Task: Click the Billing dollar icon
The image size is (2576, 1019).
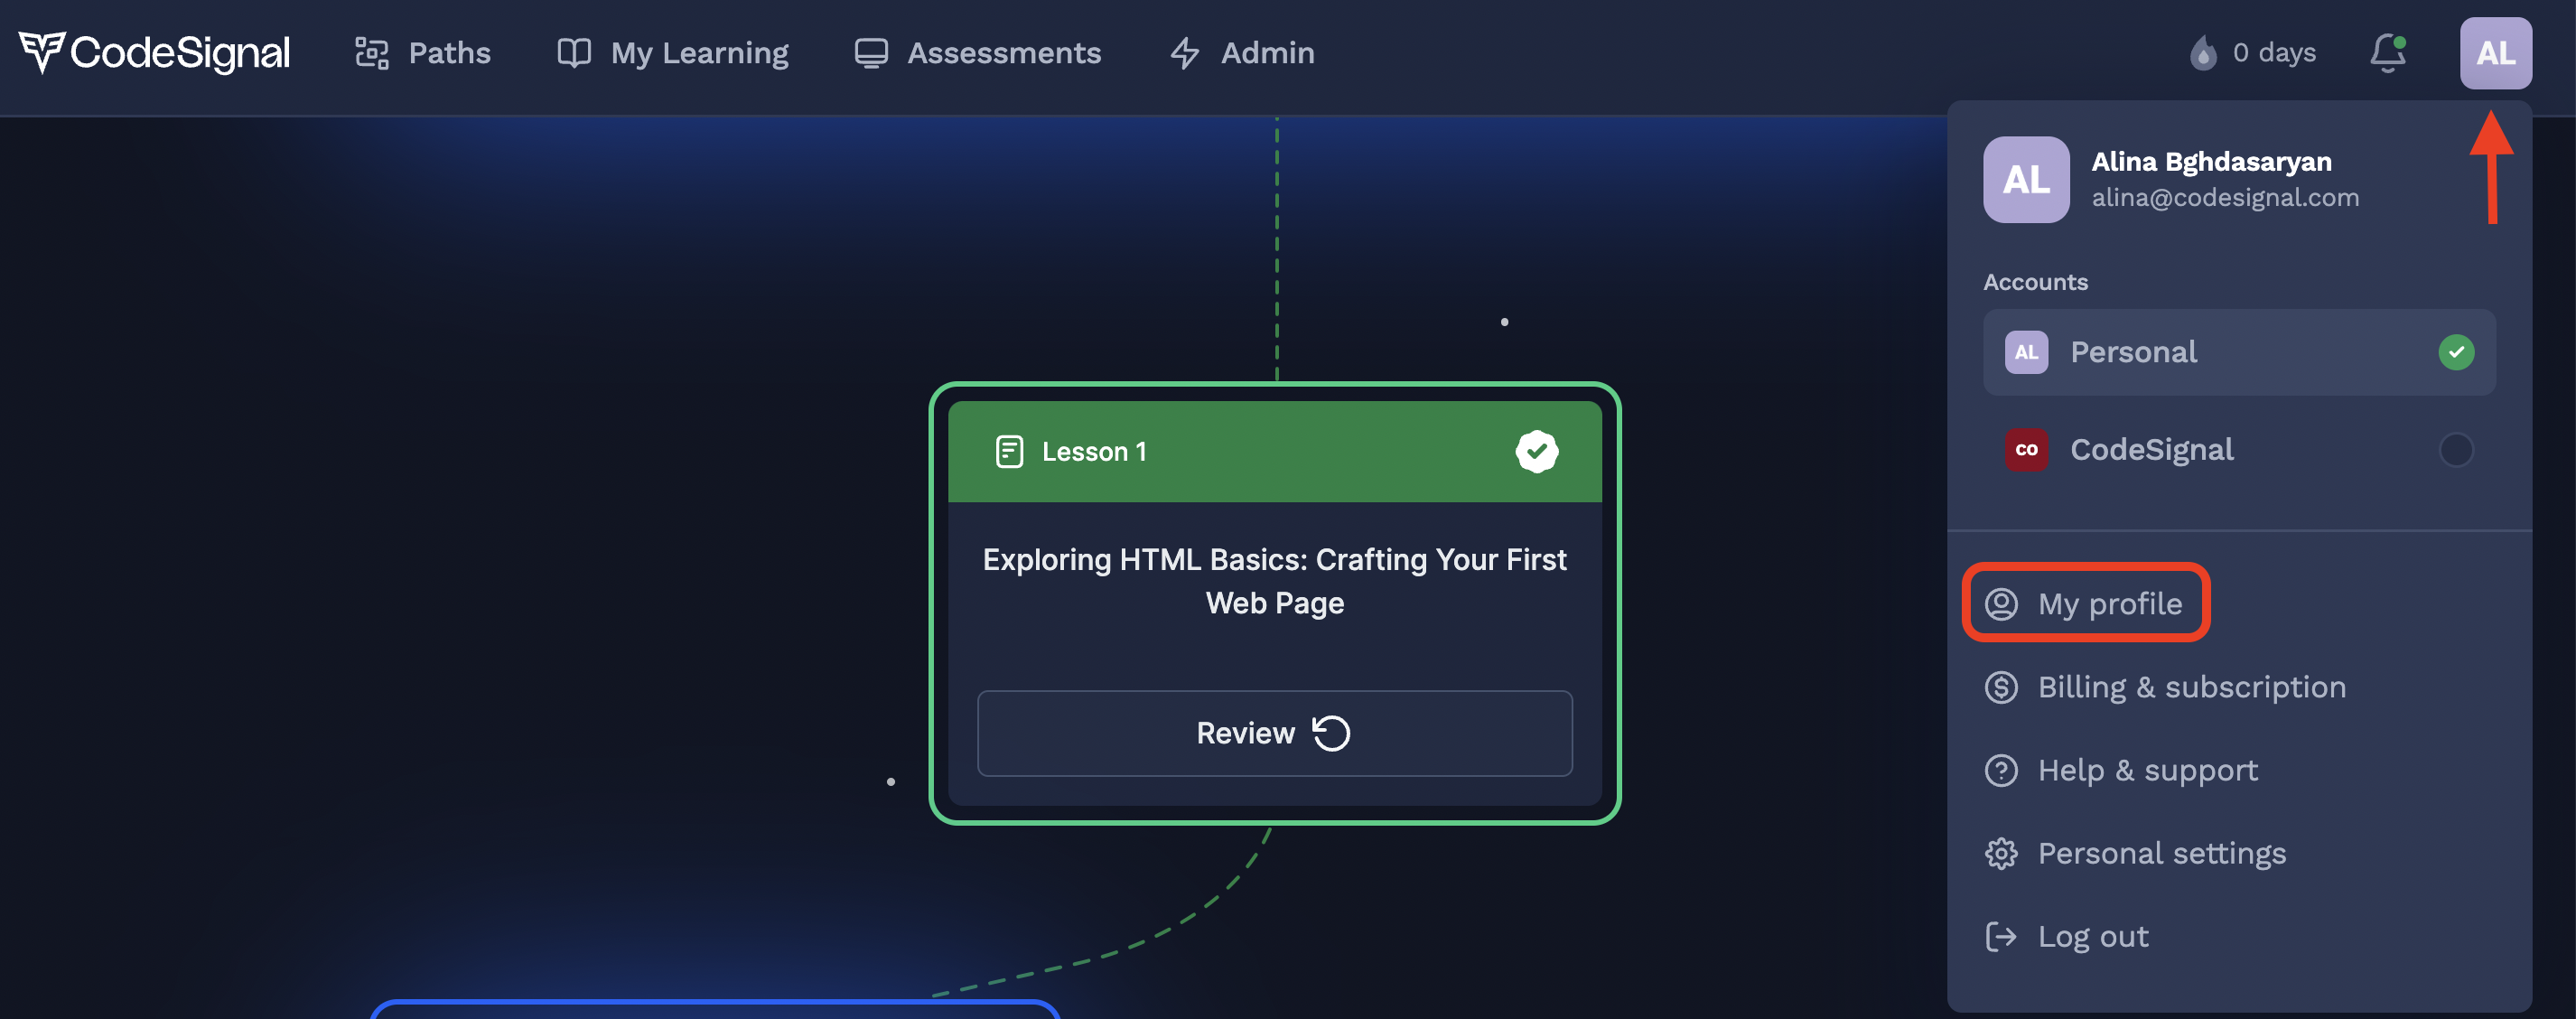Action: click(x=2001, y=687)
